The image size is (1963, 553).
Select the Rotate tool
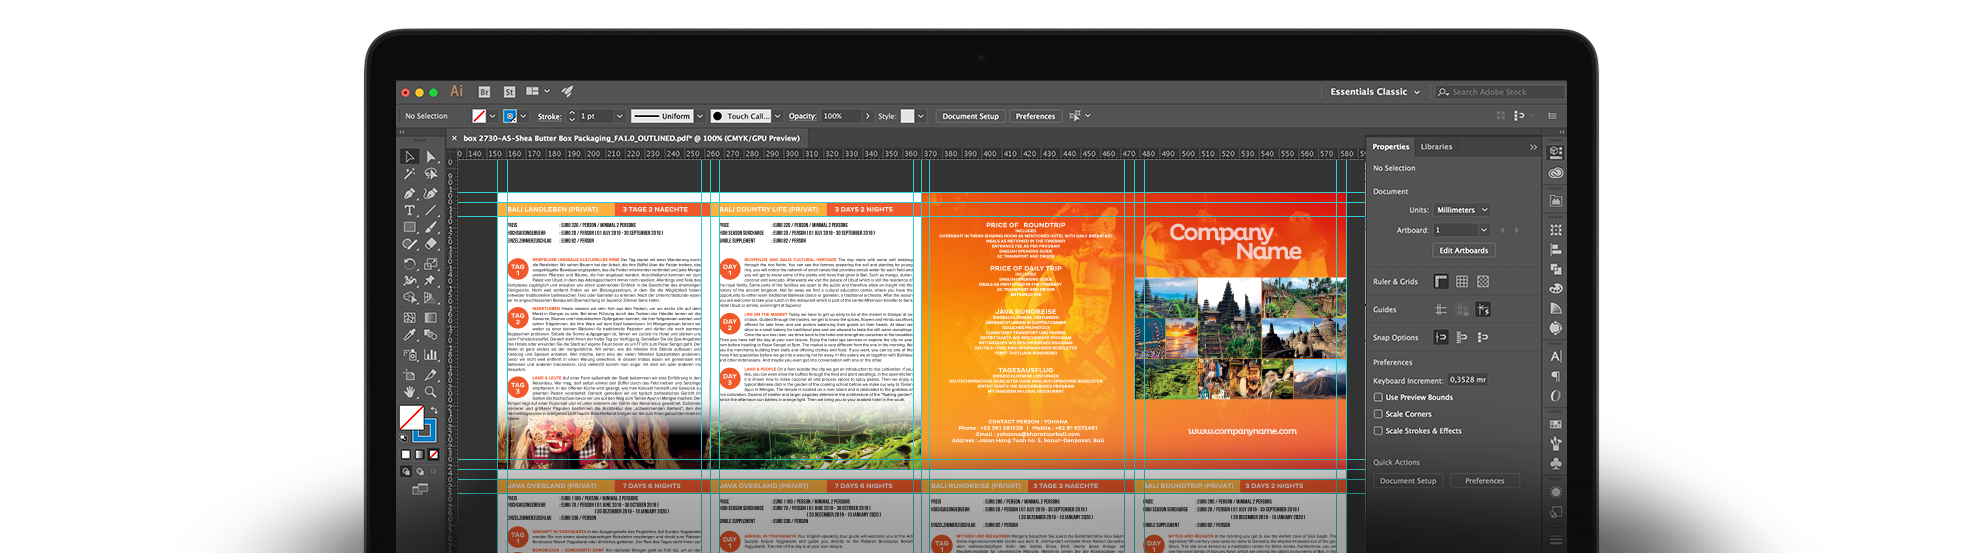410,264
